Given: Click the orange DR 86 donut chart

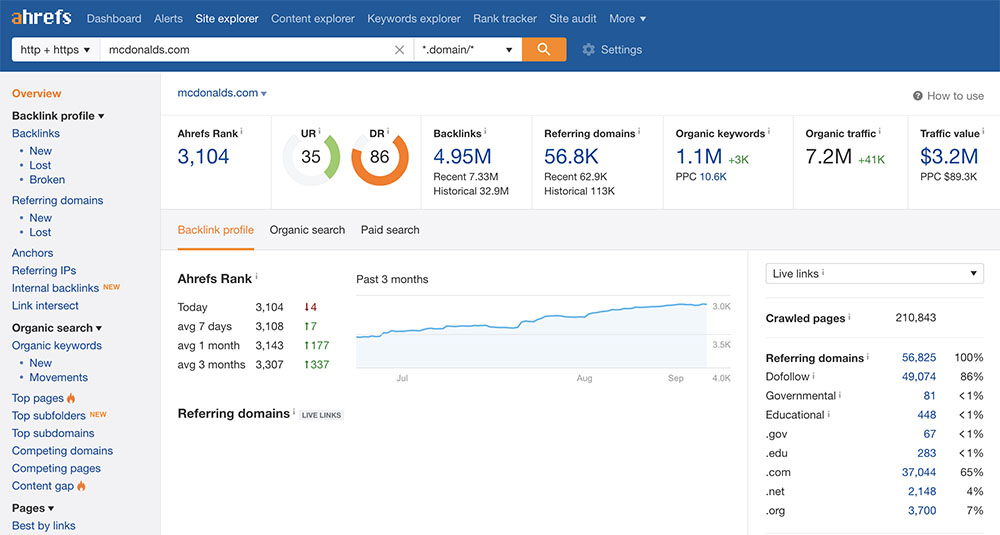Looking at the screenshot, I should [x=379, y=157].
